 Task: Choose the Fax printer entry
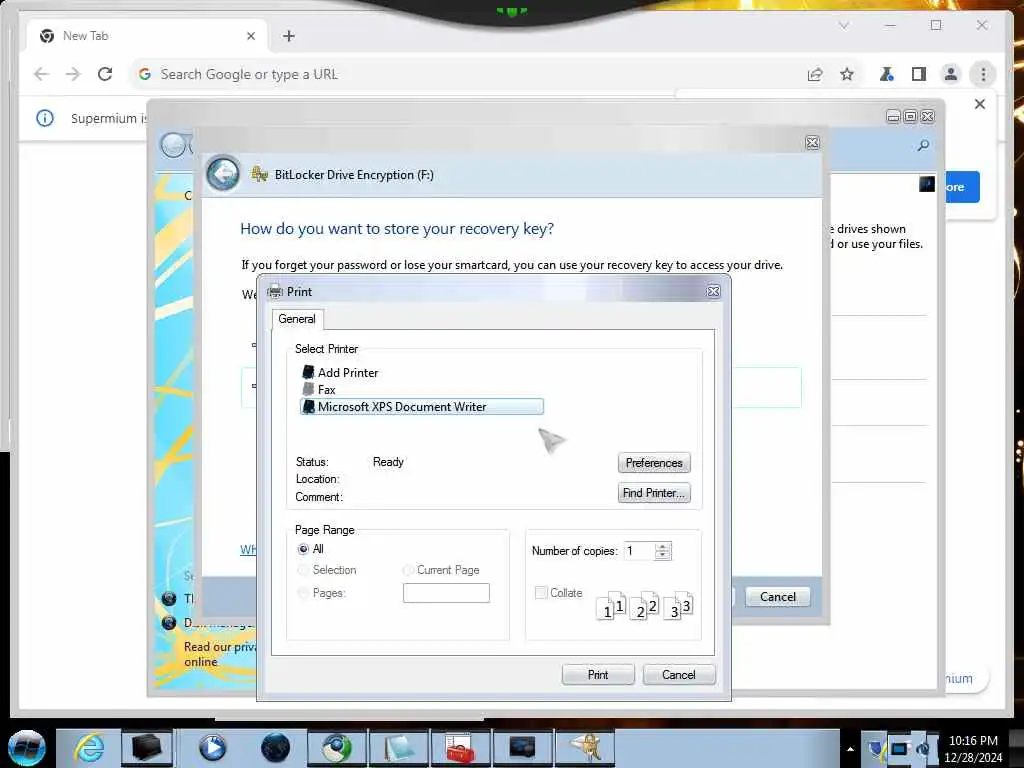319,389
